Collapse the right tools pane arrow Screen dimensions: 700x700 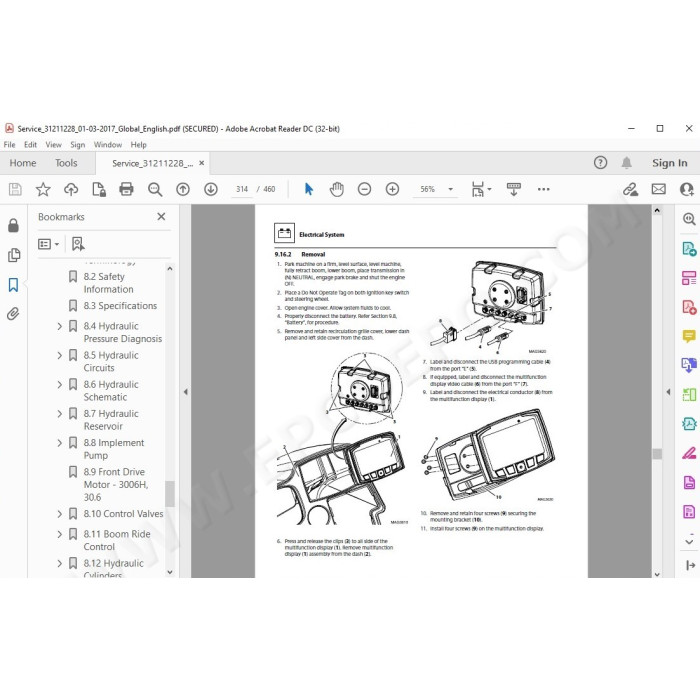click(668, 392)
